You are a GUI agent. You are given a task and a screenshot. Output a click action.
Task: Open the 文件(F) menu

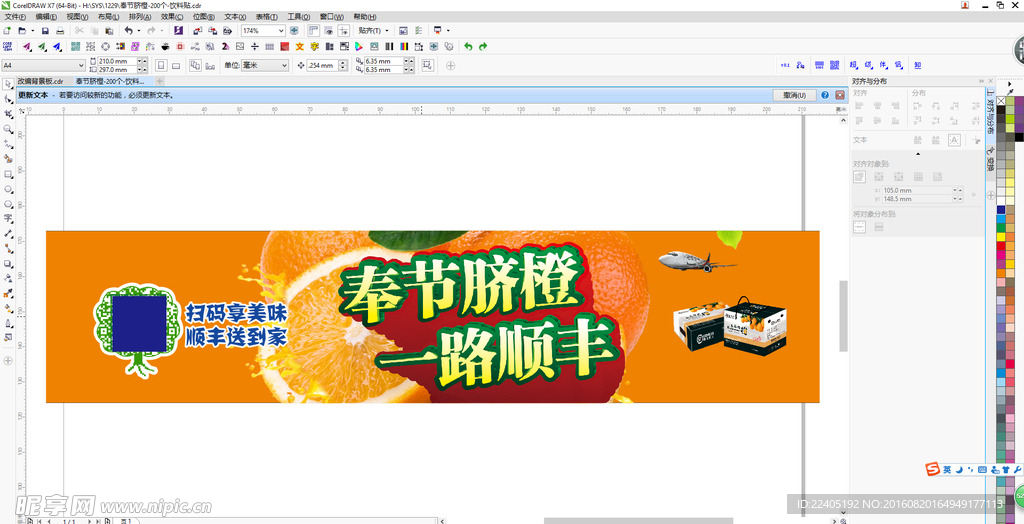(x=15, y=16)
